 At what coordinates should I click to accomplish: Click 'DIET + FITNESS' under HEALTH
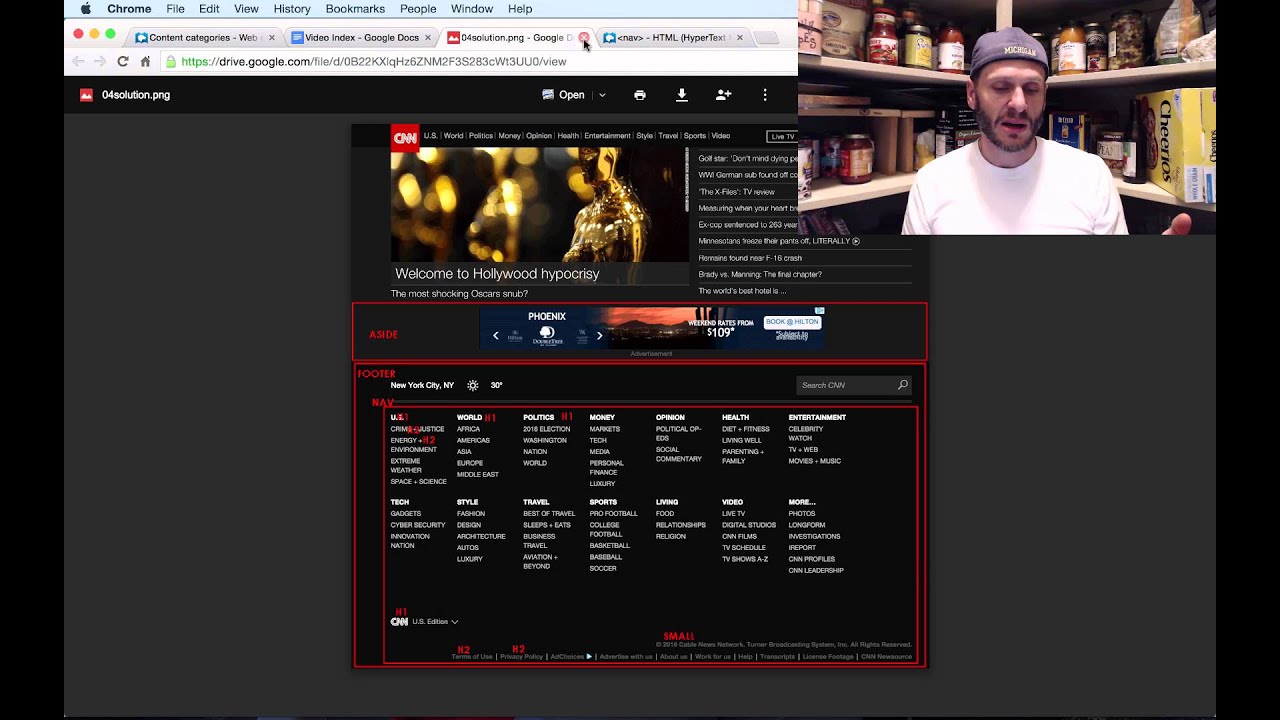746,429
